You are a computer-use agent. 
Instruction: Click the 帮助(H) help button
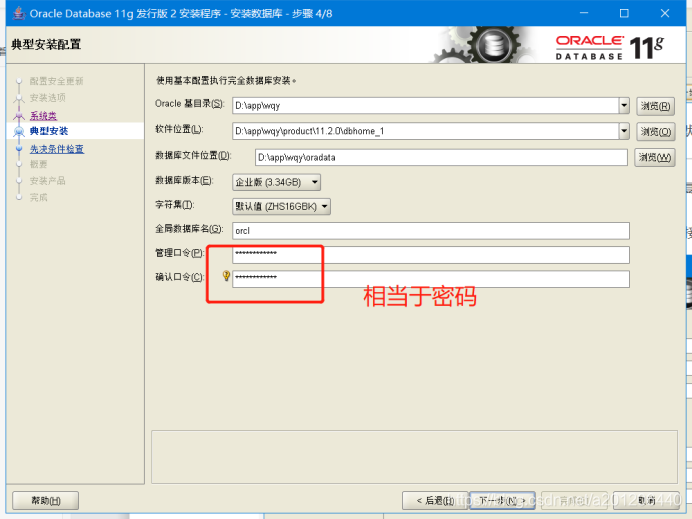coord(45,500)
